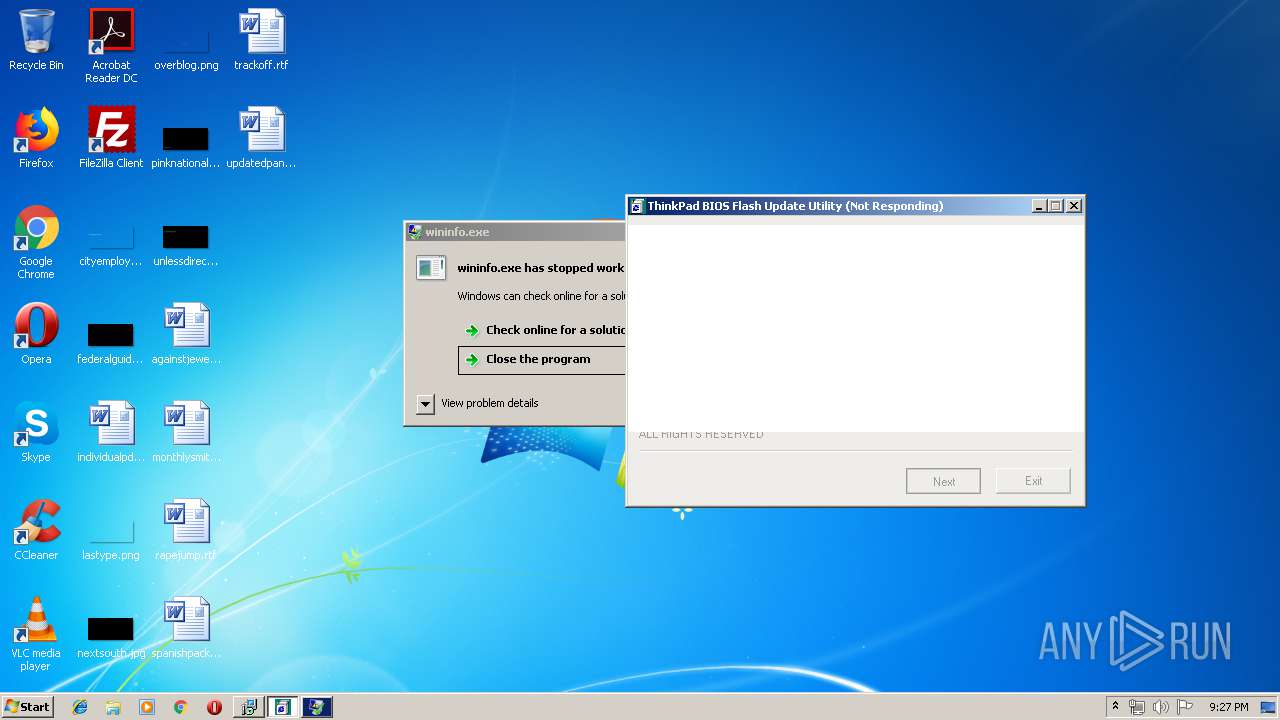This screenshot has height=720, width=1280.
Task: Click the 9:27 PM clock
Action: coord(1228,707)
